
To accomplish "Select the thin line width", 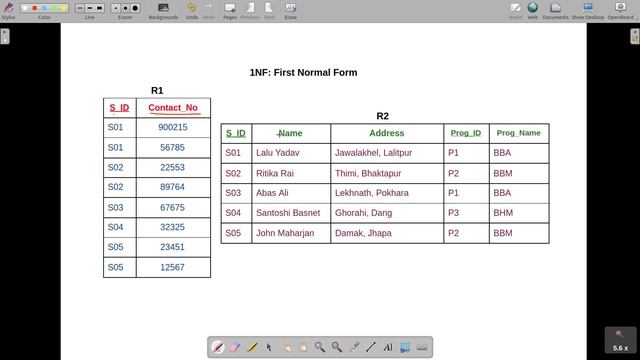I will click(x=80, y=8).
